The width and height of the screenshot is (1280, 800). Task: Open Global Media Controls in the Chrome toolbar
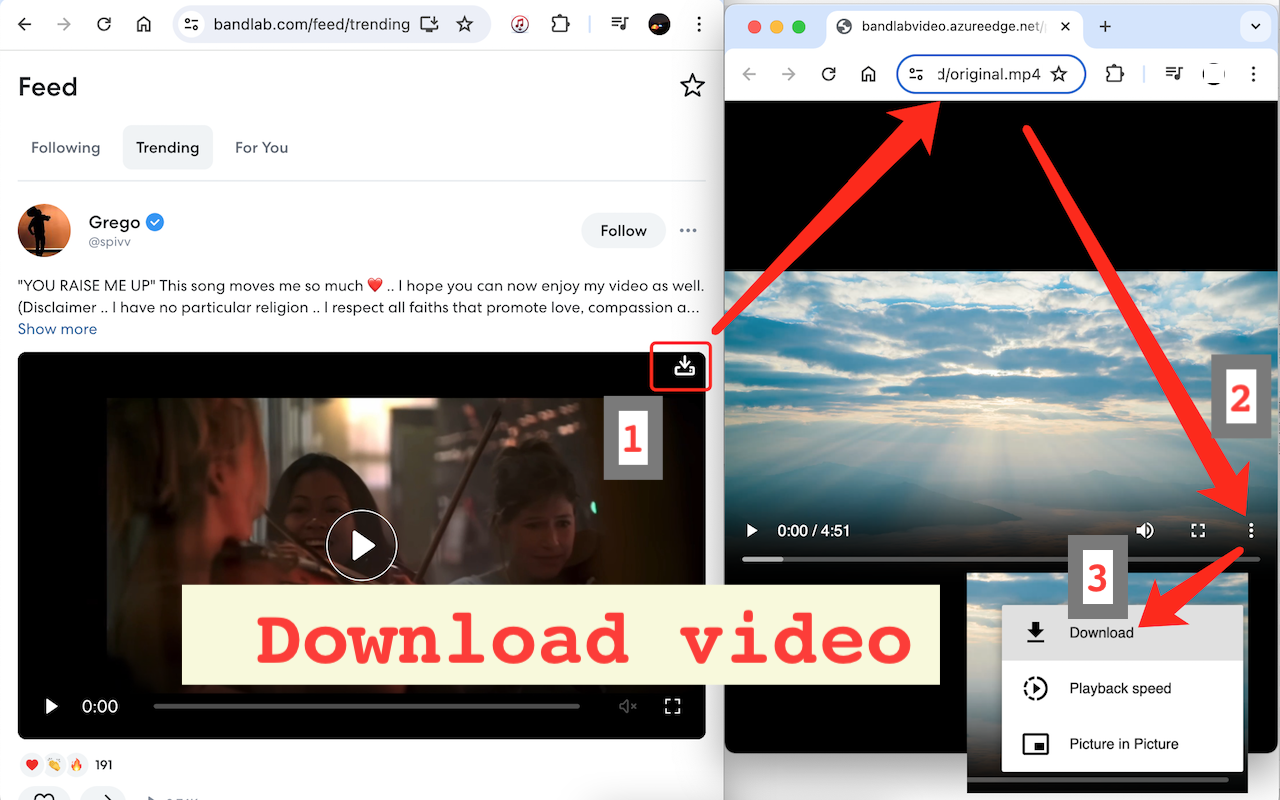pyautogui.click(x=619, y=25)
